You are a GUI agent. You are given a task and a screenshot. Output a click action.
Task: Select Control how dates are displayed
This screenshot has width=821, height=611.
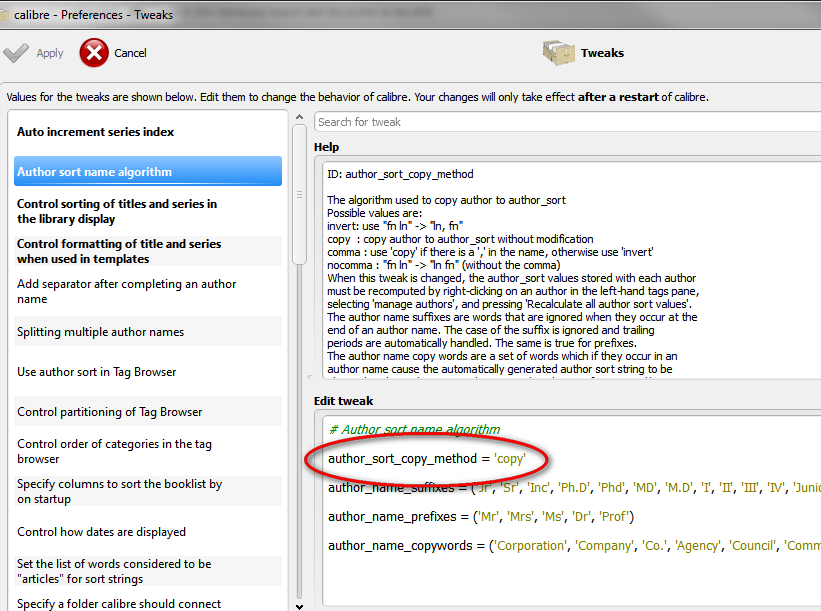coord(148,531)
